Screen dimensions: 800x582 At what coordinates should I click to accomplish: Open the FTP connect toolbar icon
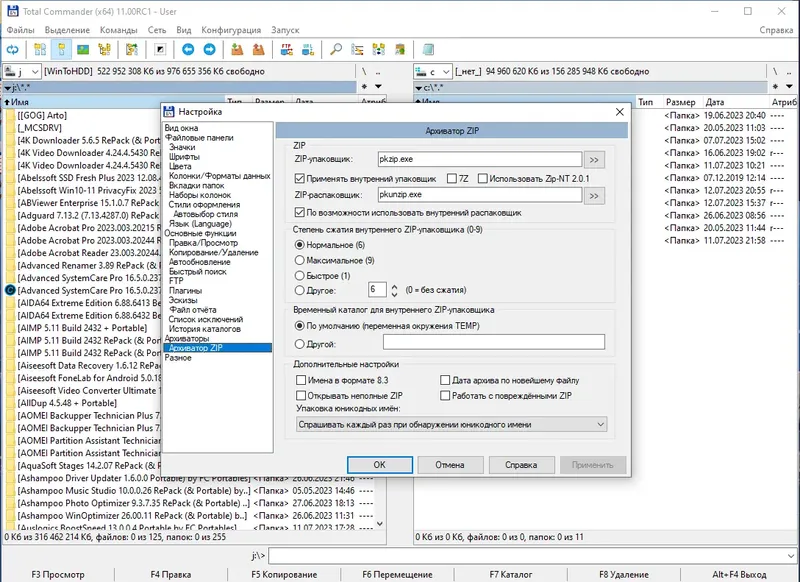tap(288, 49)
